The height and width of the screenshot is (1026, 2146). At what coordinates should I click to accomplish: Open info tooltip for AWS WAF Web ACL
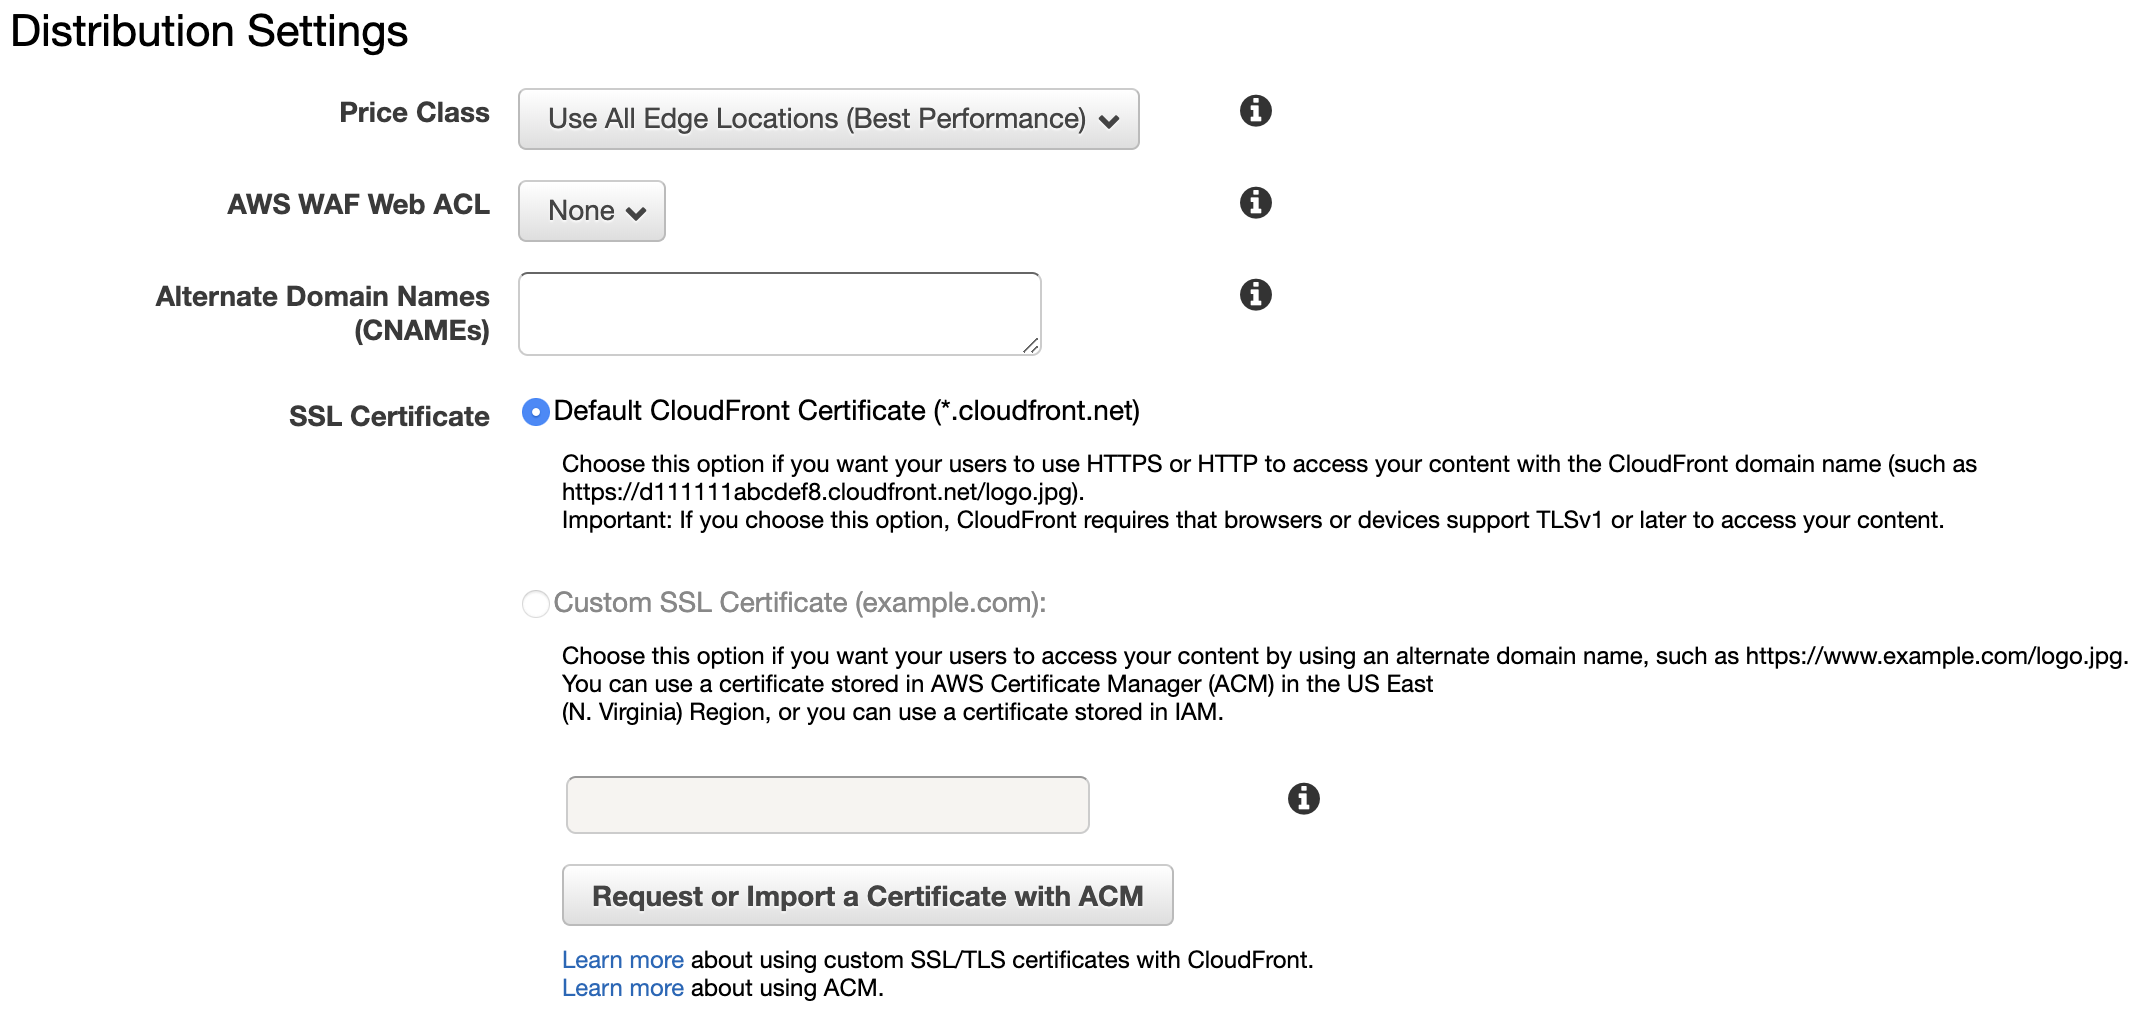point(1255,203)
